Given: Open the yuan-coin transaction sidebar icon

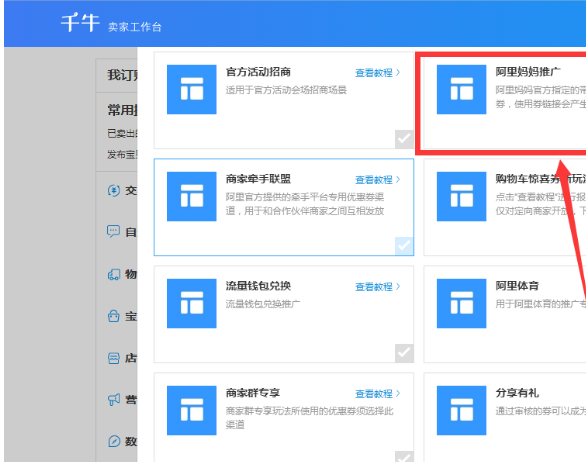Looking at the screenshot, I should (x=114, y=191).
